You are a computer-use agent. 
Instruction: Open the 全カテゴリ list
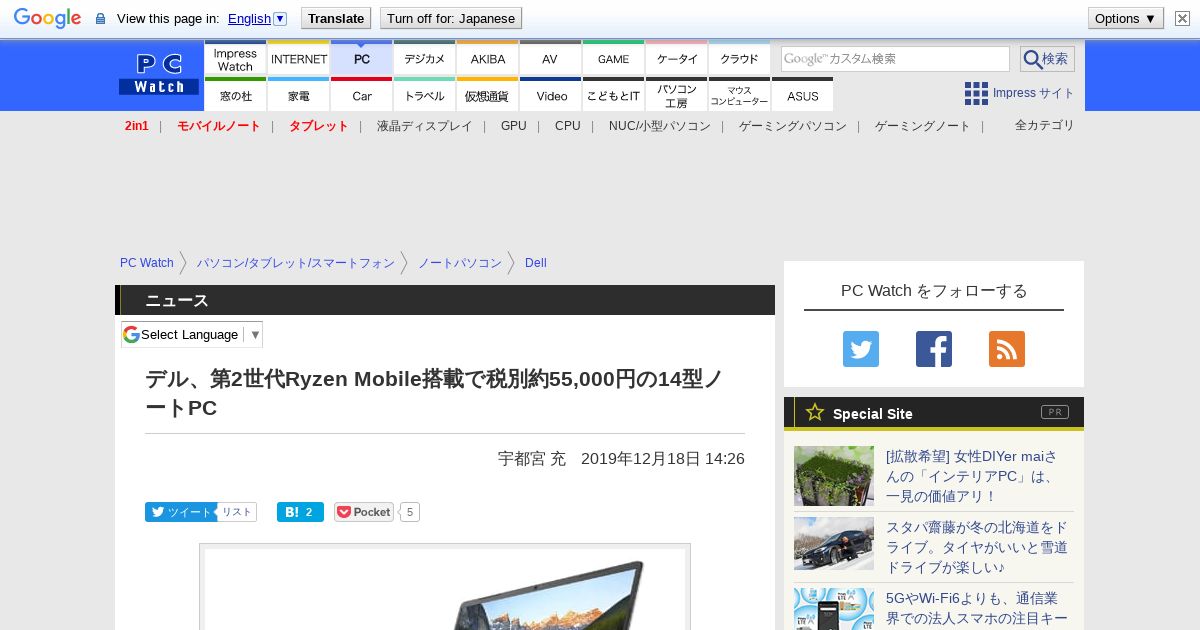[x=1045, y=125]
